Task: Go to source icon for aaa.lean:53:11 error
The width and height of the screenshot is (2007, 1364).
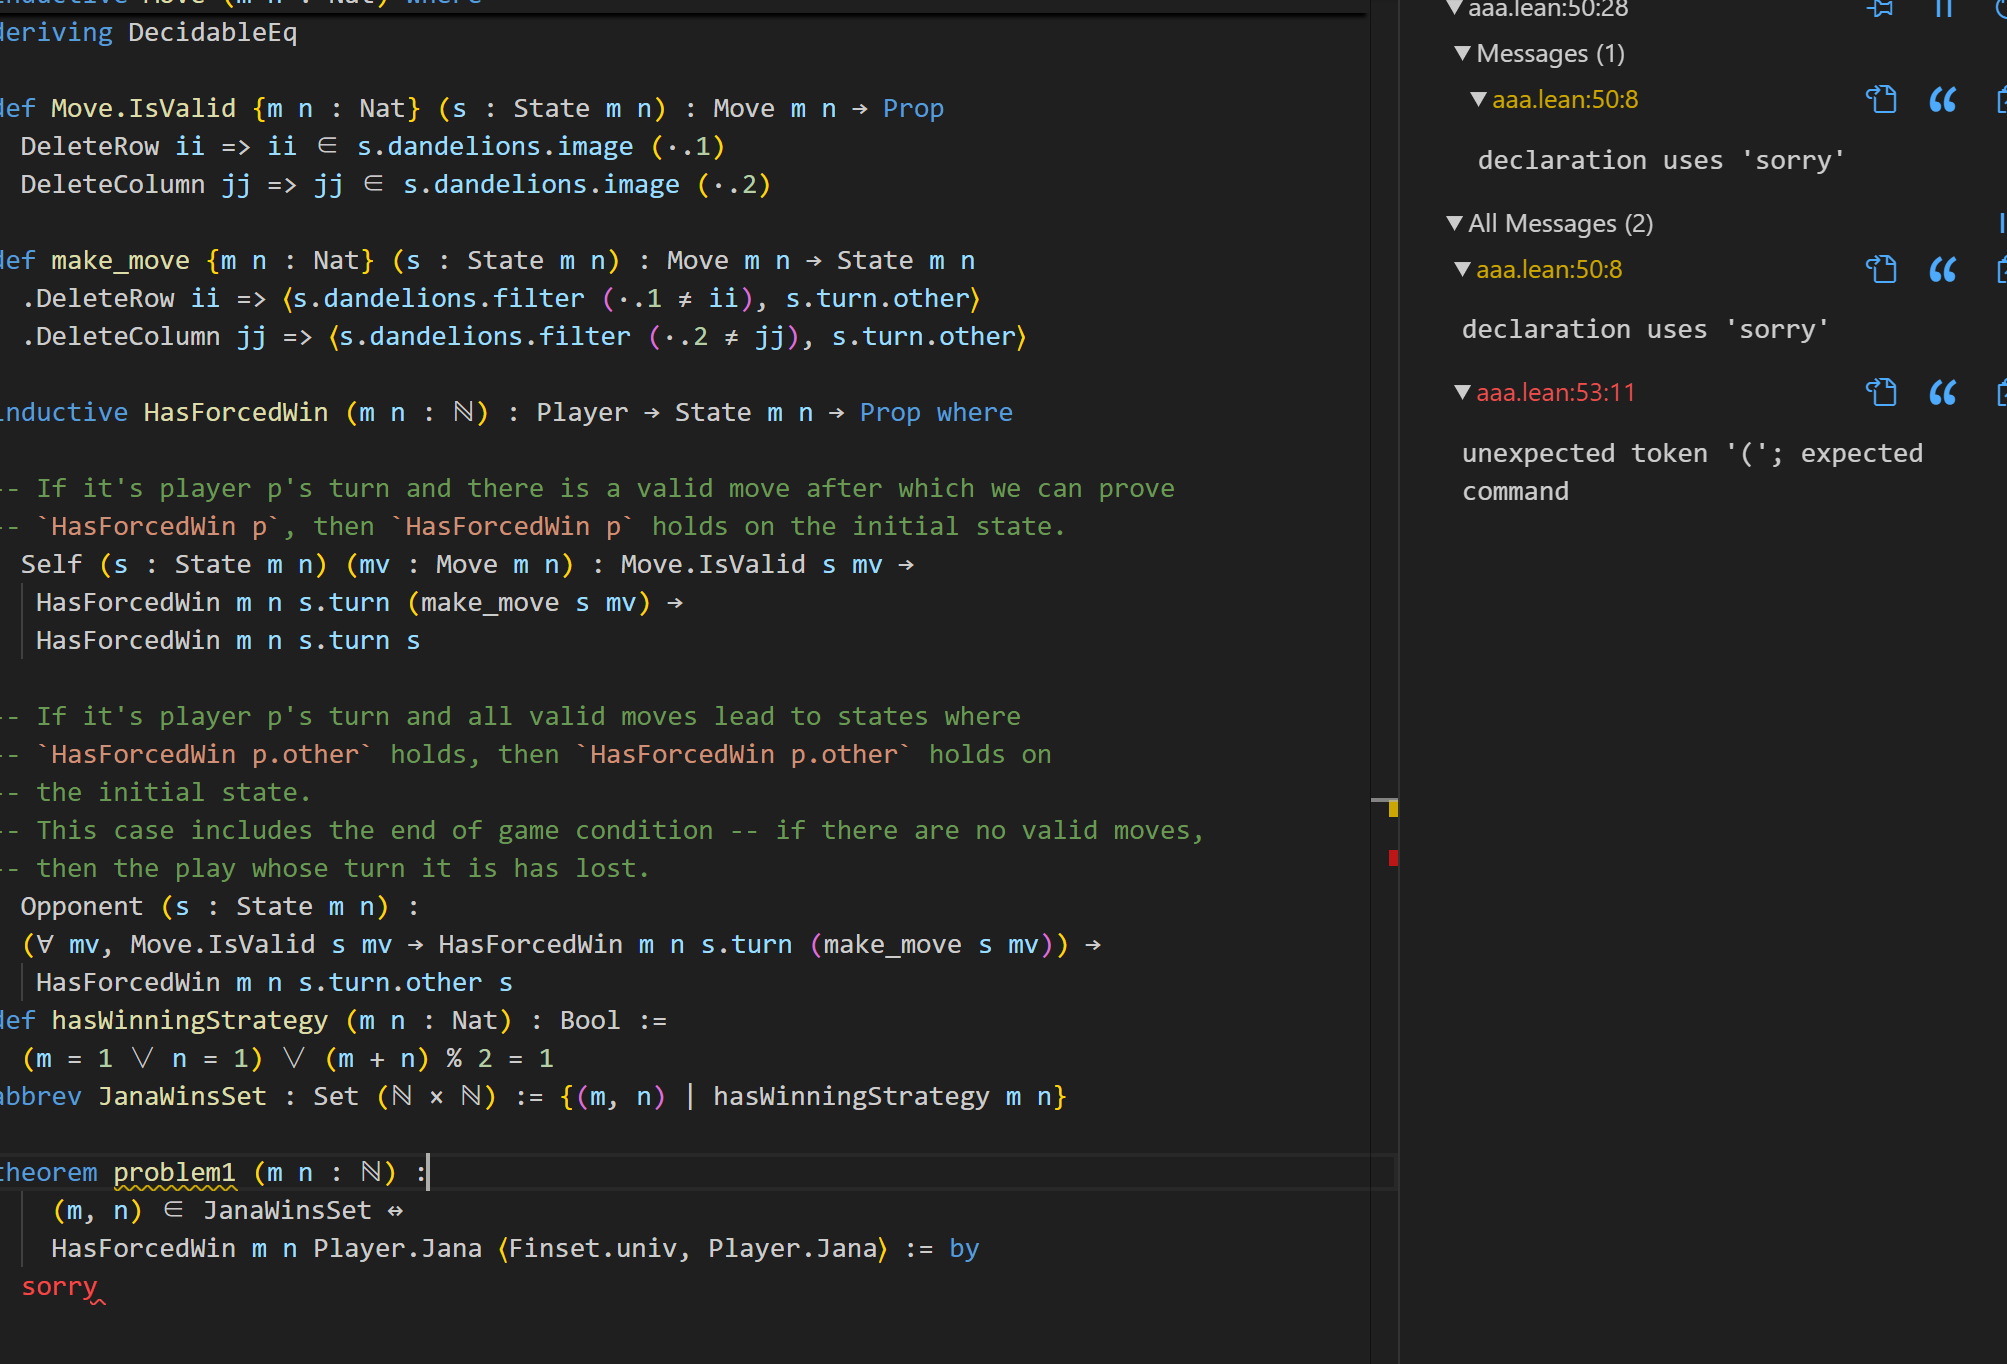Action: tap(1881, 393)
